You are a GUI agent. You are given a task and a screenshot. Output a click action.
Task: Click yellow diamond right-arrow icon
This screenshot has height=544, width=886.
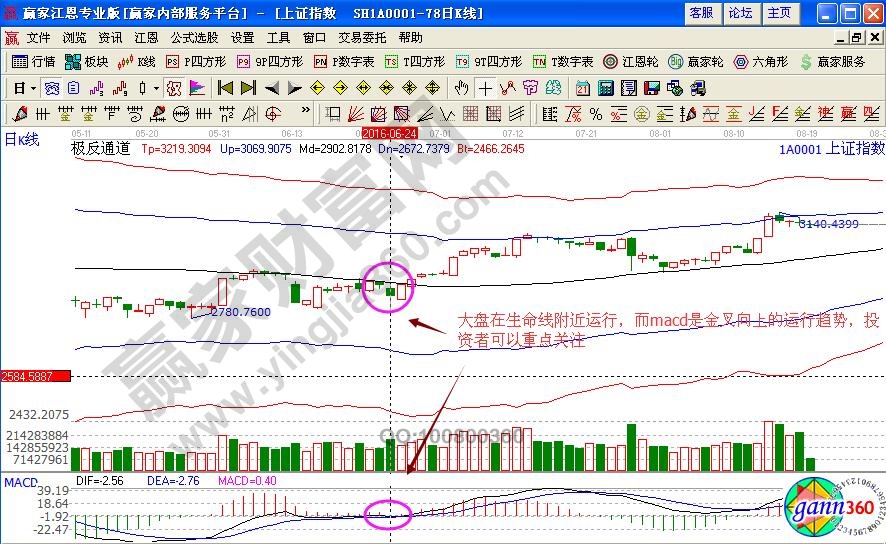click(341, 88)
